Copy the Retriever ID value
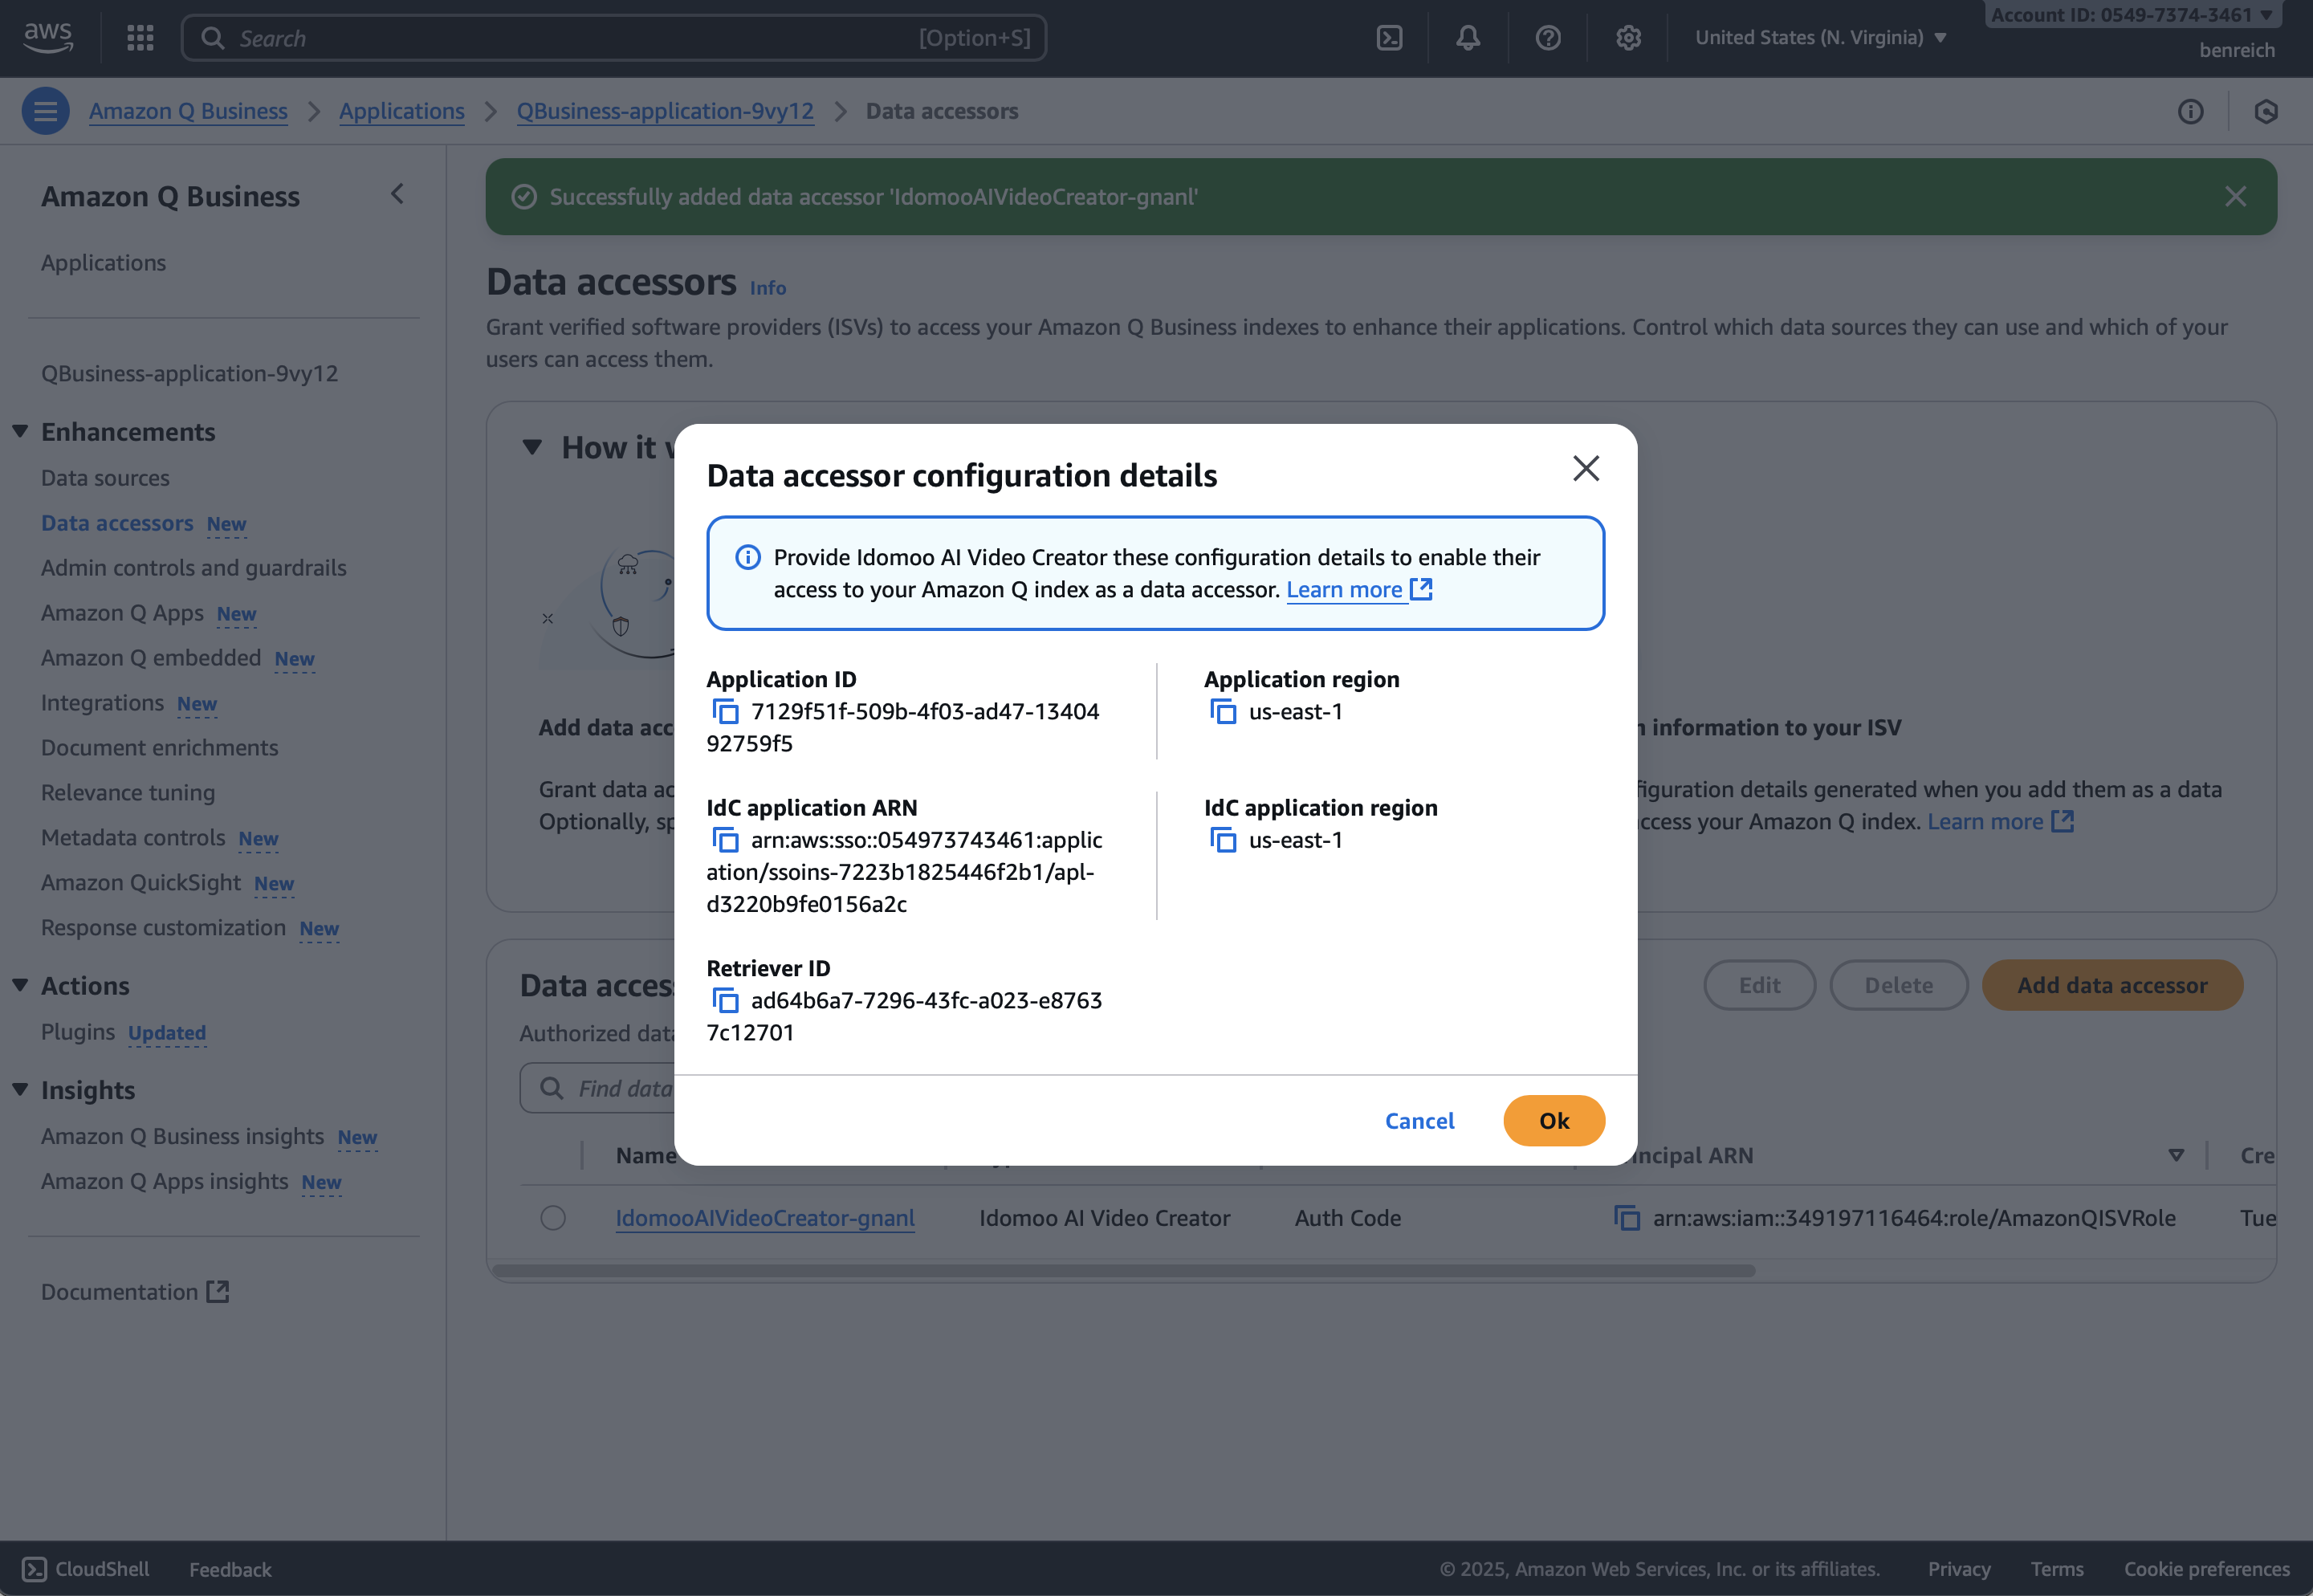2313x1596 pixels. pyautogui.click(x=725, y=1001)
